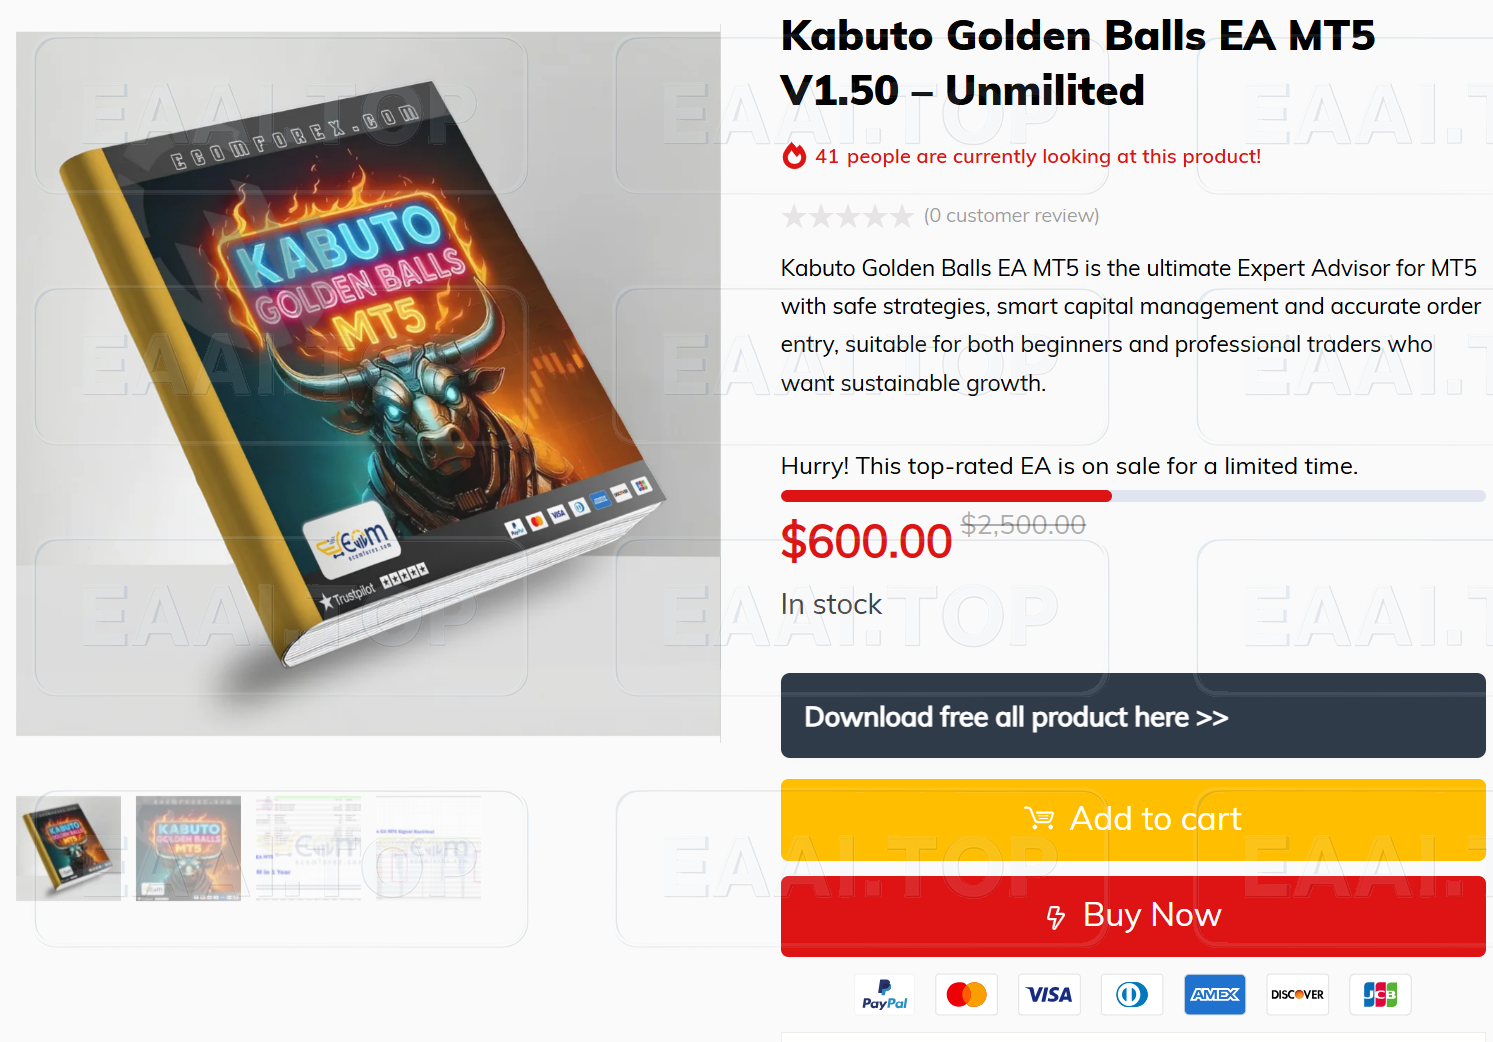Give the product a one-star rating
Viewport: 1493px width, 1042px height.
[793, 215]
